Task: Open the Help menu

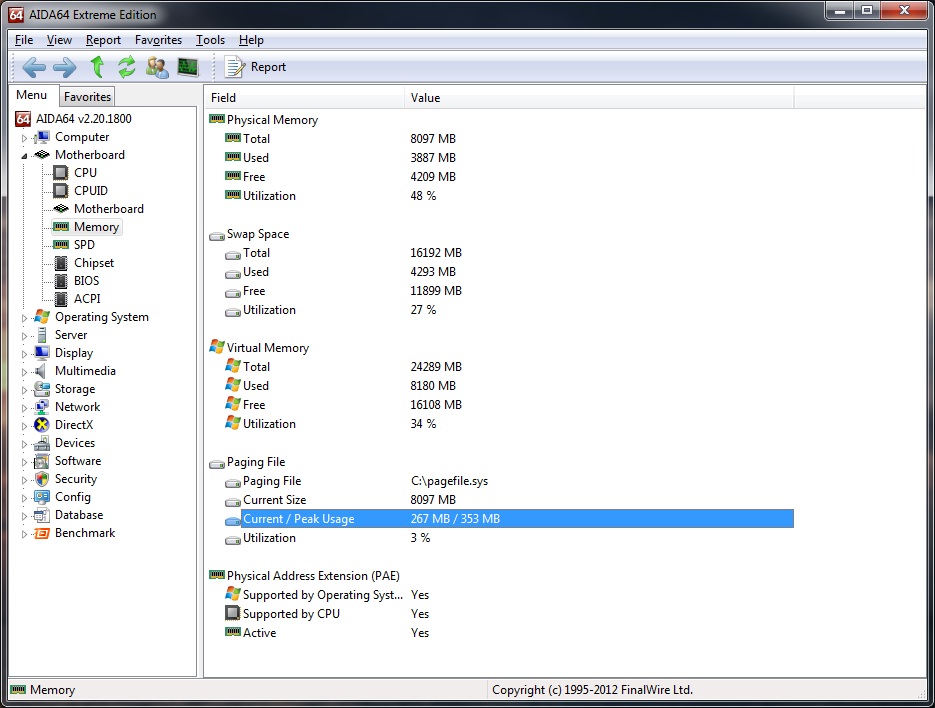Action: (x=251, y=40)
